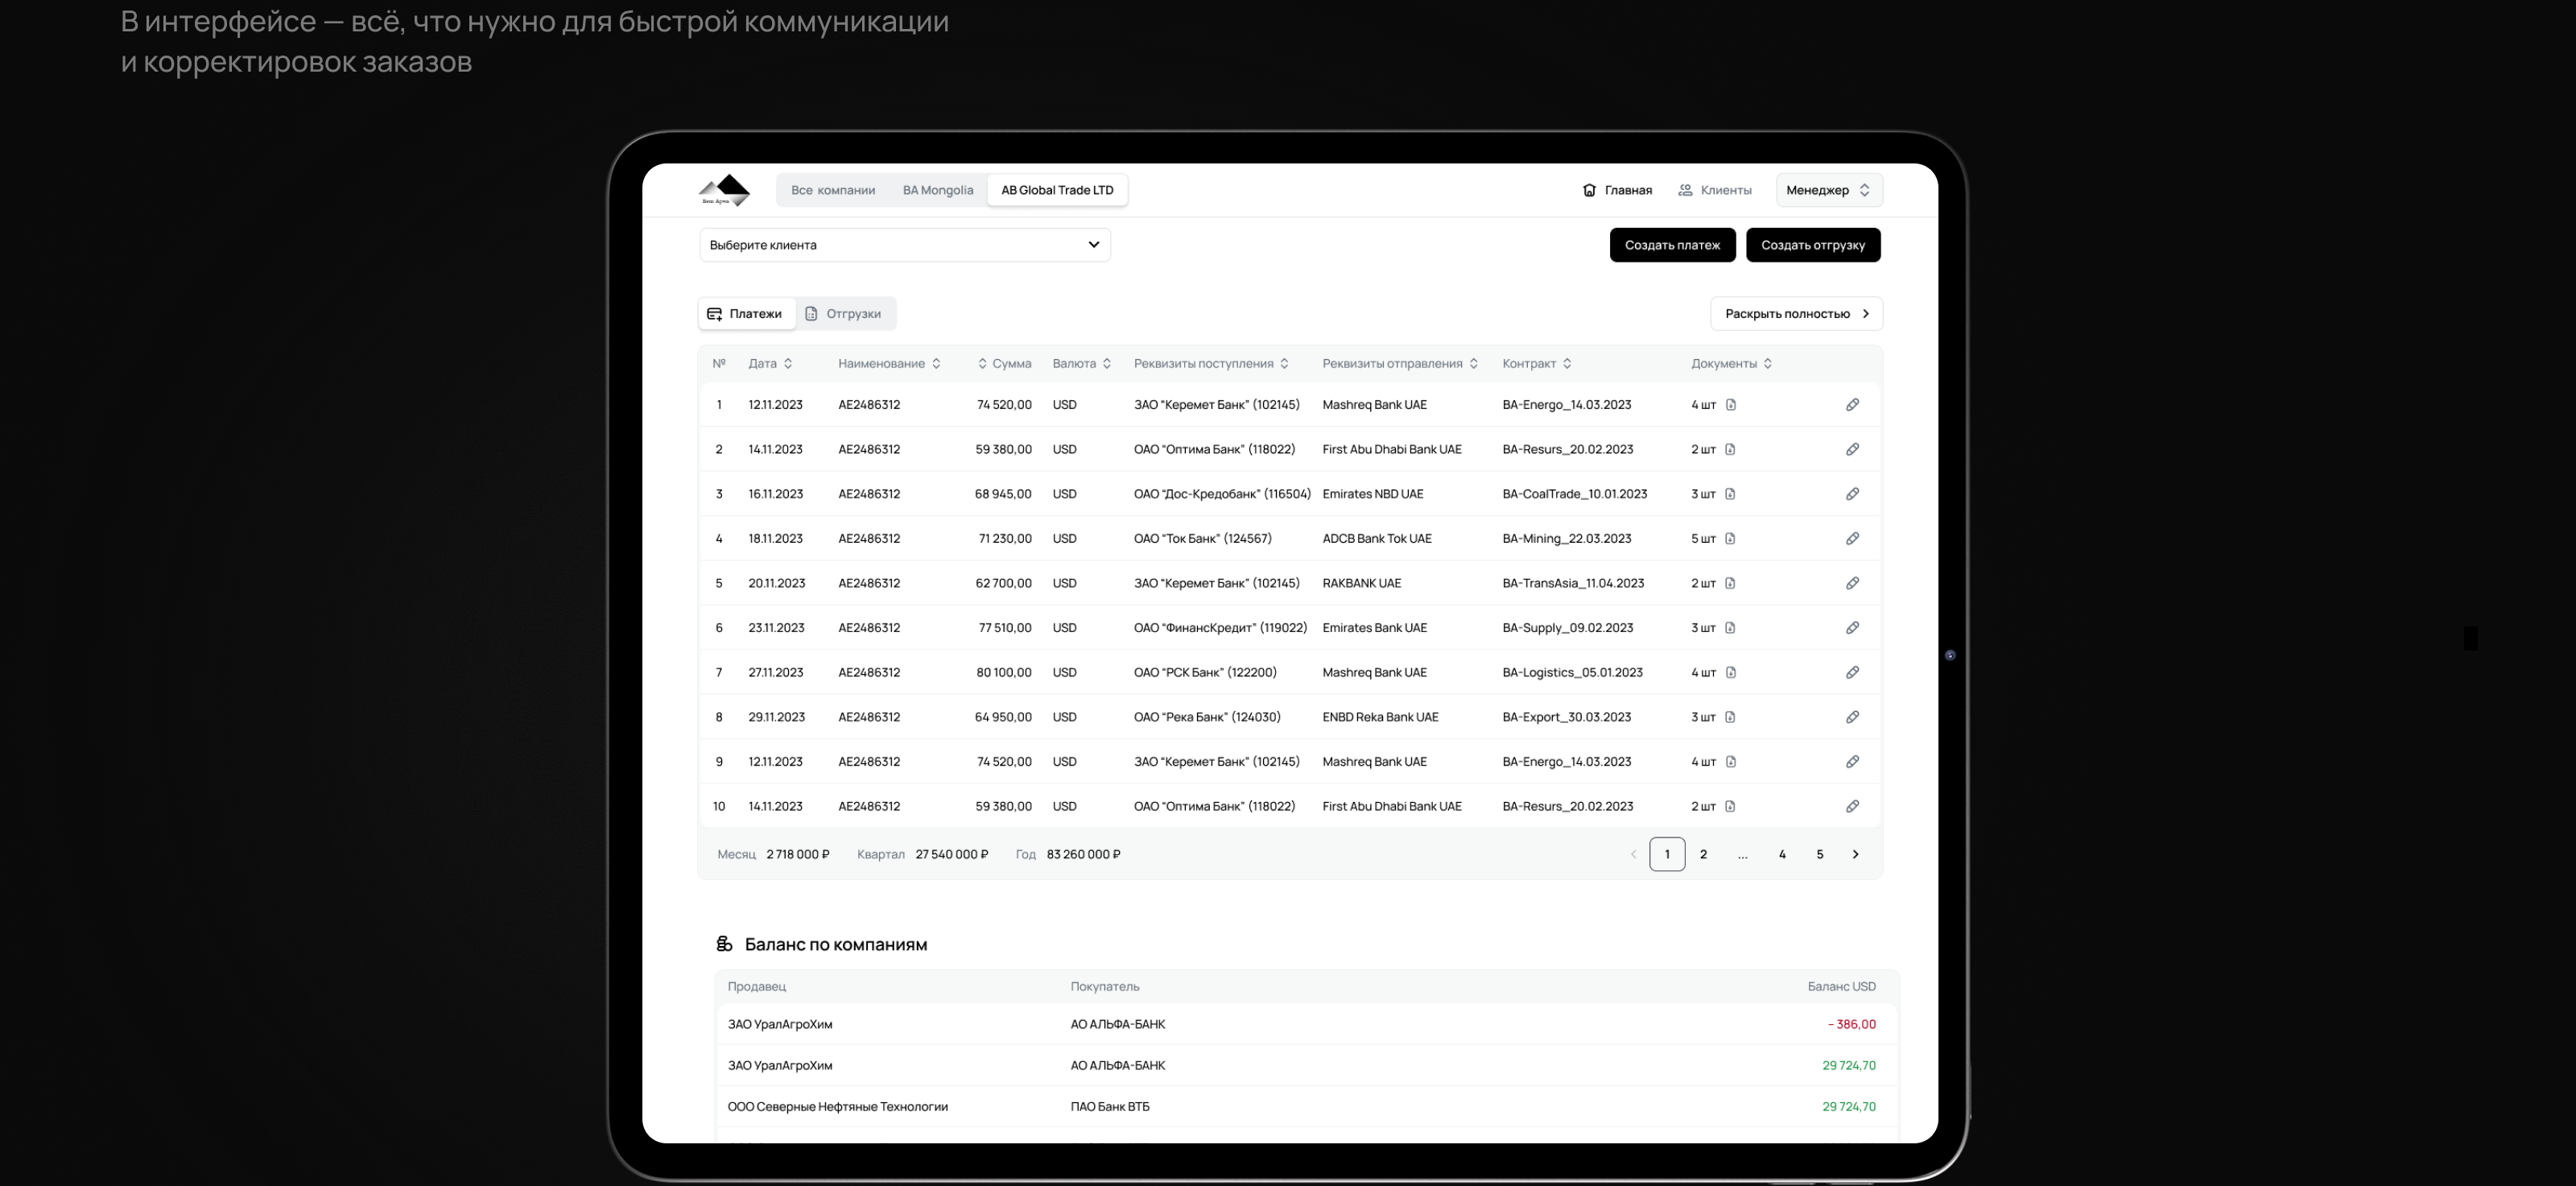Click the link icon for the BA-Mining contract row
Screen dimensions: 2576x1186
[x=1852, y=539]
